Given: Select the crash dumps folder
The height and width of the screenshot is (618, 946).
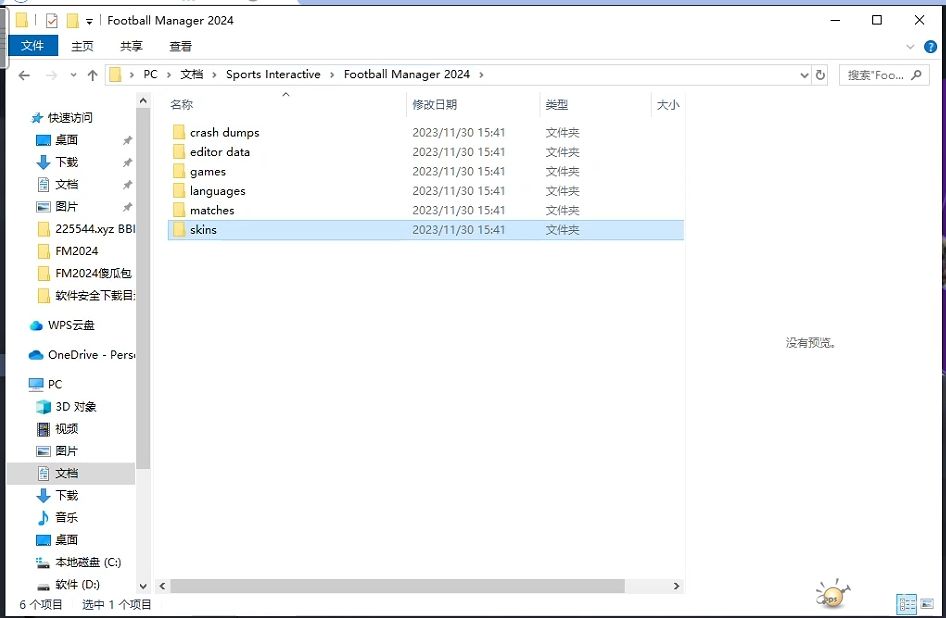Looking at the screenshot, I should click(425, 132).
